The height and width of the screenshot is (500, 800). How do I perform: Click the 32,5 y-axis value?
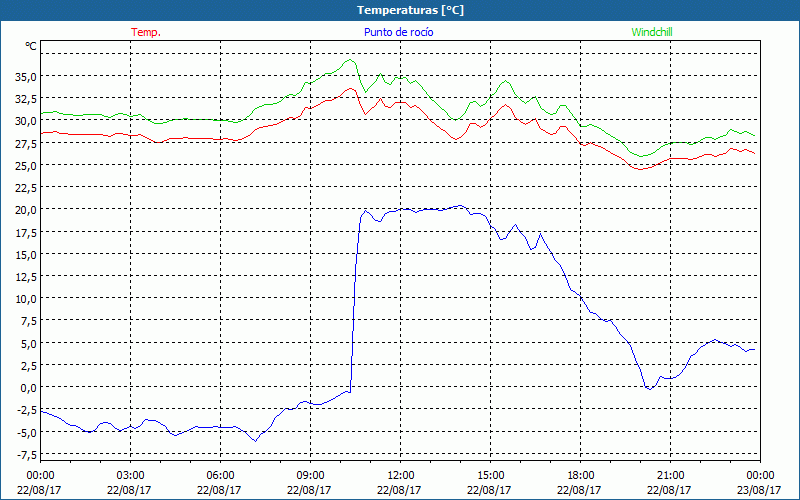click(x=27, y=98)
